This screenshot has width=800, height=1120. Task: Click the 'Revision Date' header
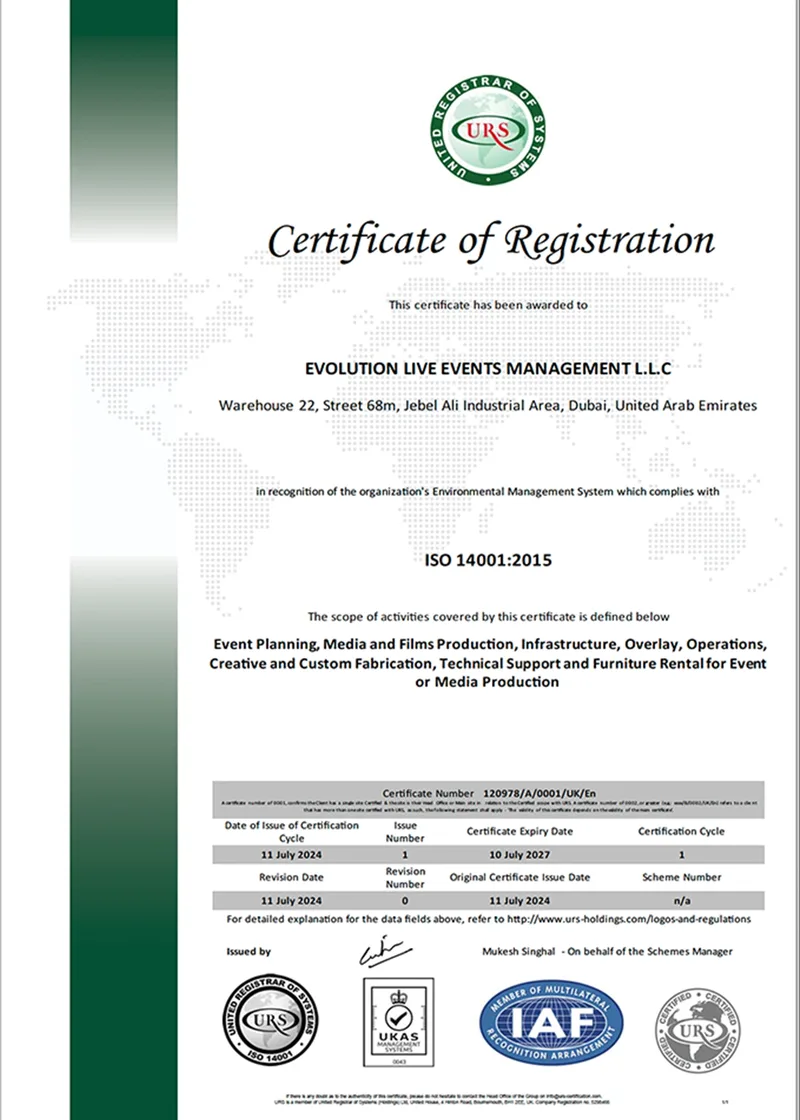point(291,877)
